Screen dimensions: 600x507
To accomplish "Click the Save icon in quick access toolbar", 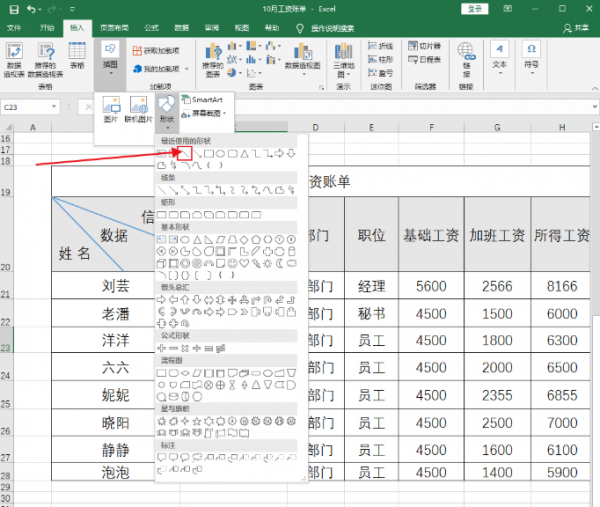I will [x=14, y=9].
